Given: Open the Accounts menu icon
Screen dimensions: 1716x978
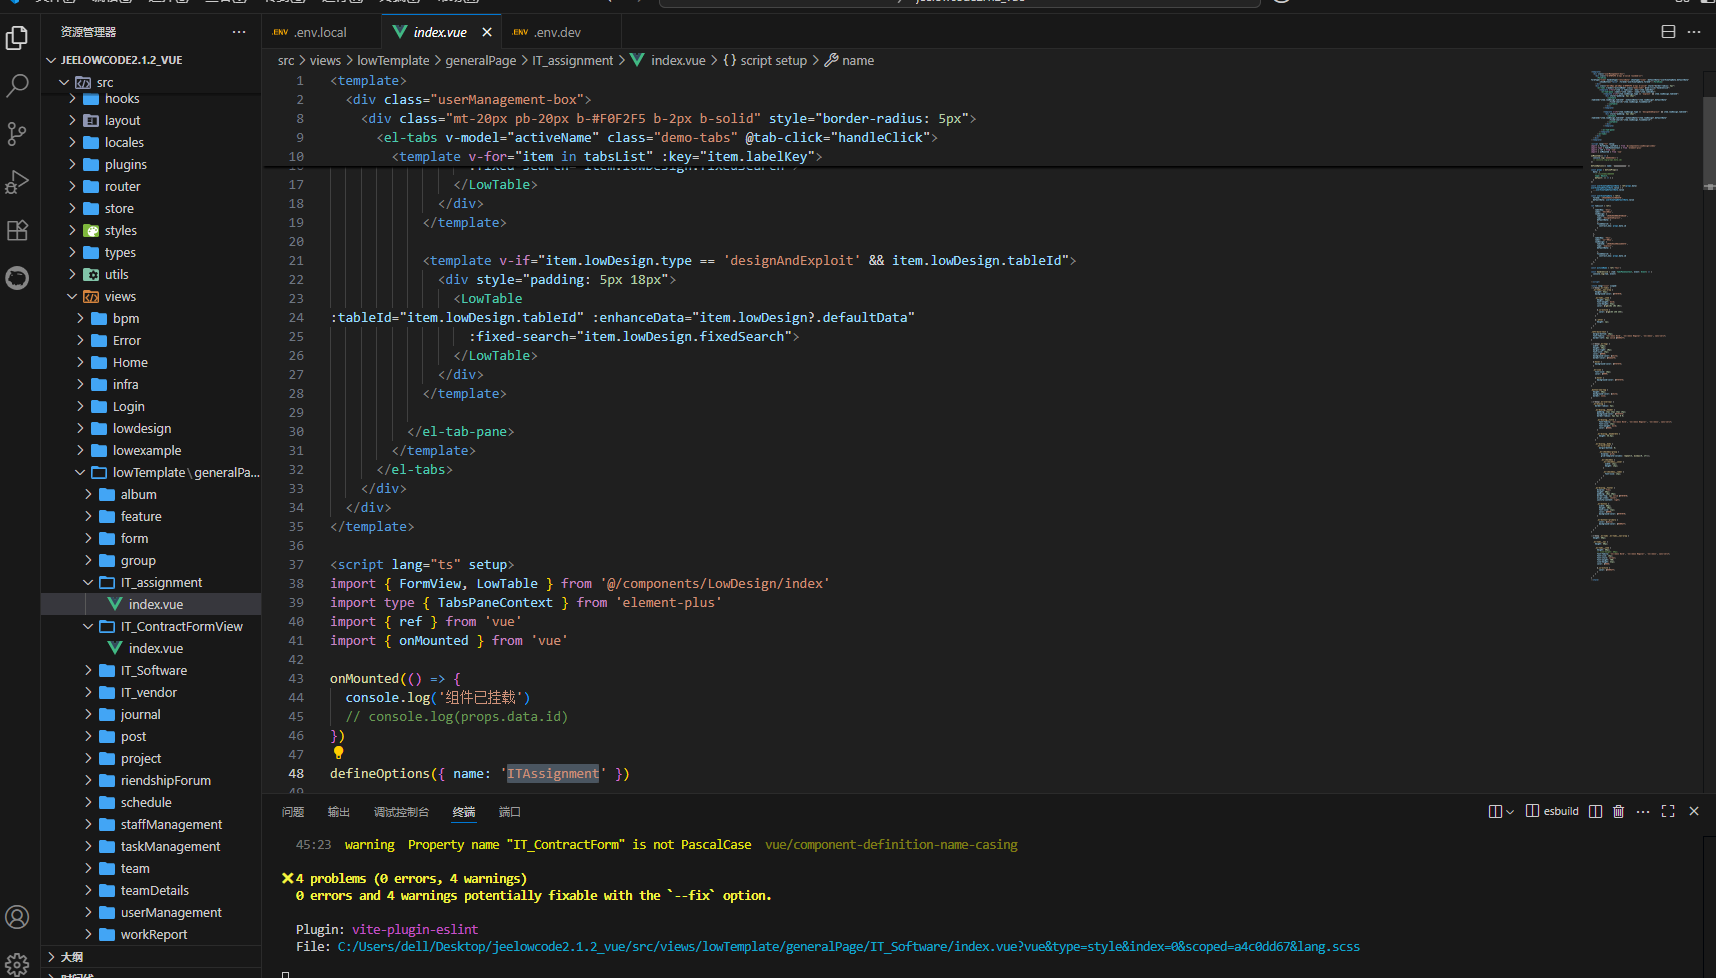Looking at the screenshot, I should (17, 917).
